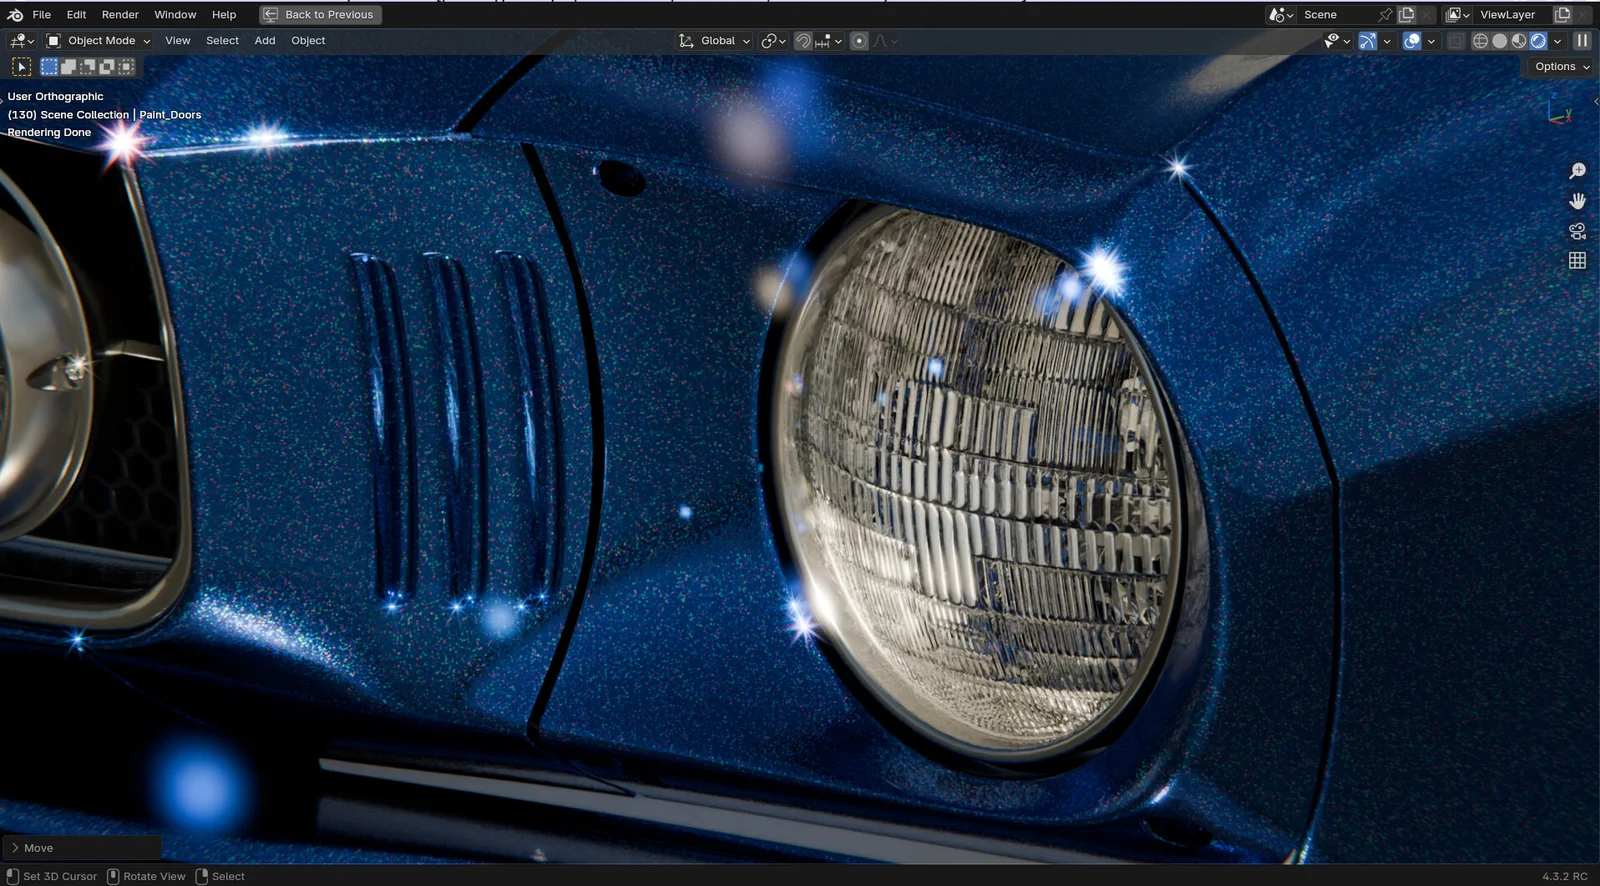Click the Back to Previous button
The height and width of the screenshot is (886, 1600).
[x=320, y=15]
